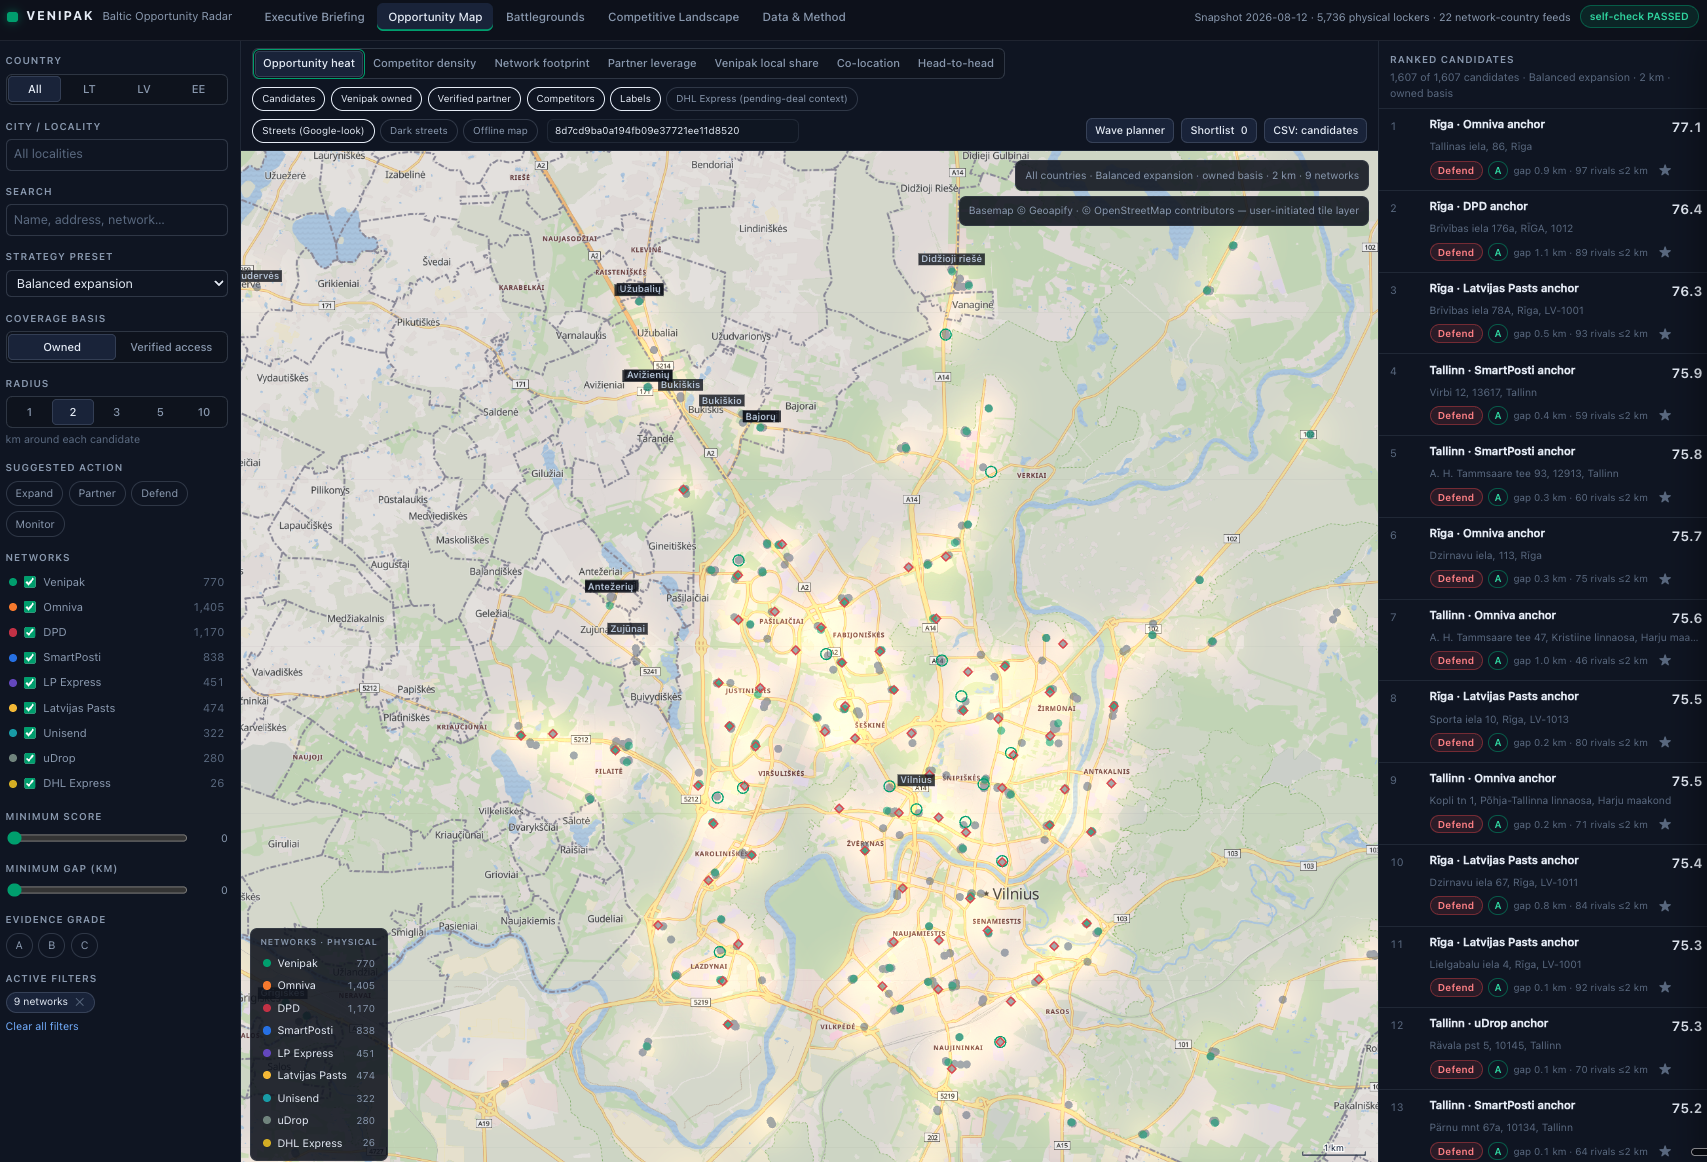
Task: Click the Antežeriai map label marker
Action: [x=611, y=587]
